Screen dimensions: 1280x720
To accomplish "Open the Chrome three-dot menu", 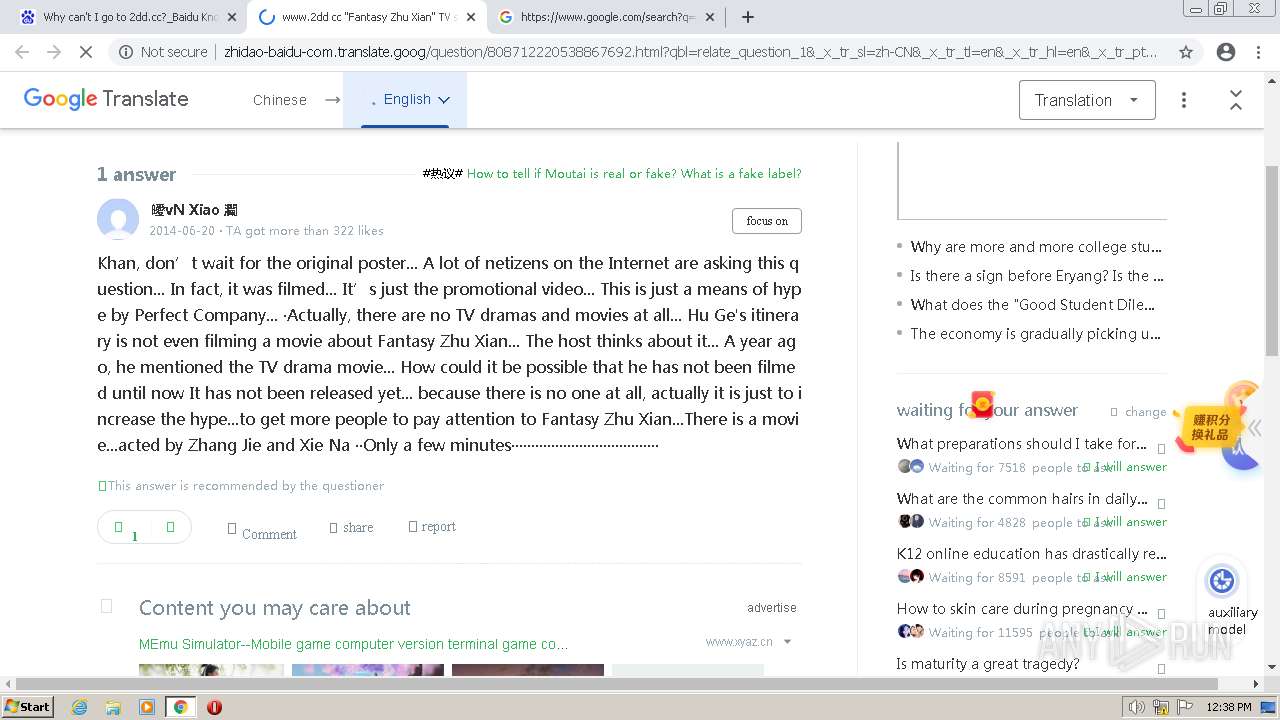I will 1258,52.
